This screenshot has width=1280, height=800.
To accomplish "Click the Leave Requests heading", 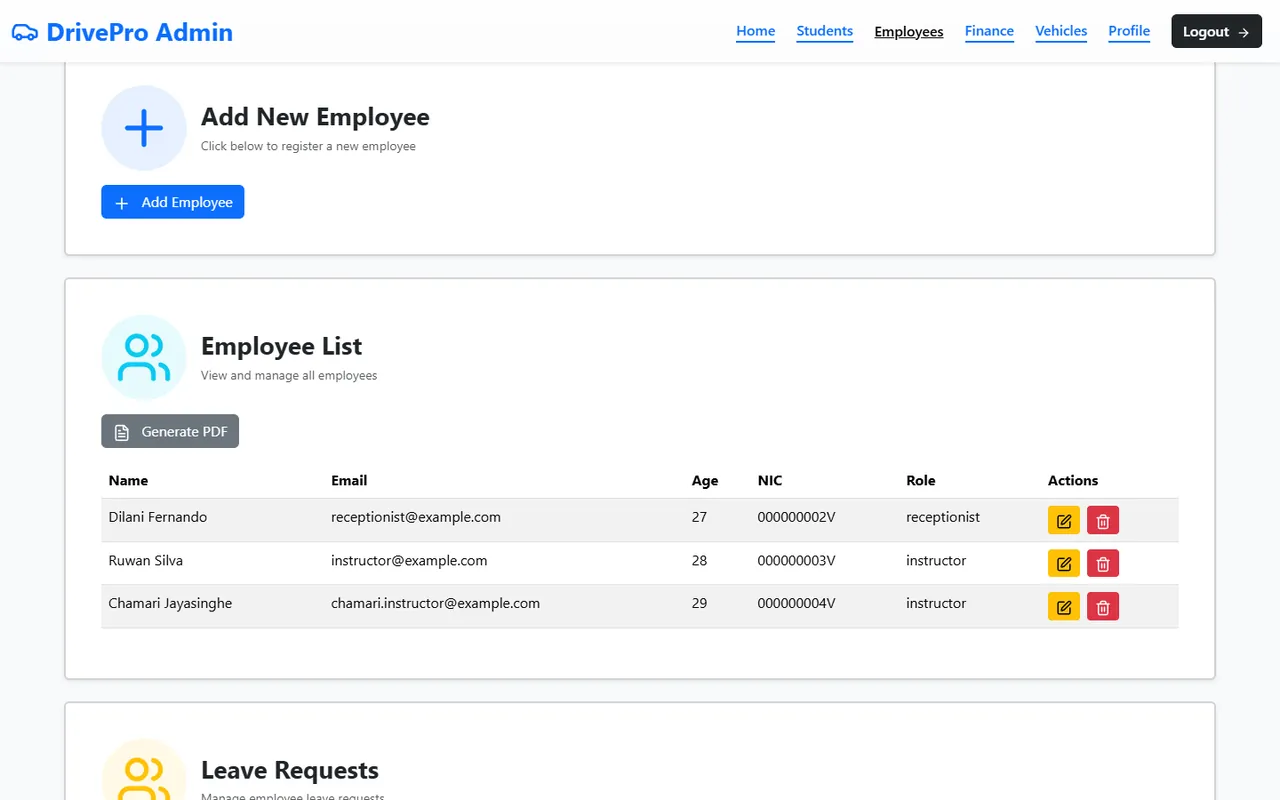I will (x=290, y=771).
